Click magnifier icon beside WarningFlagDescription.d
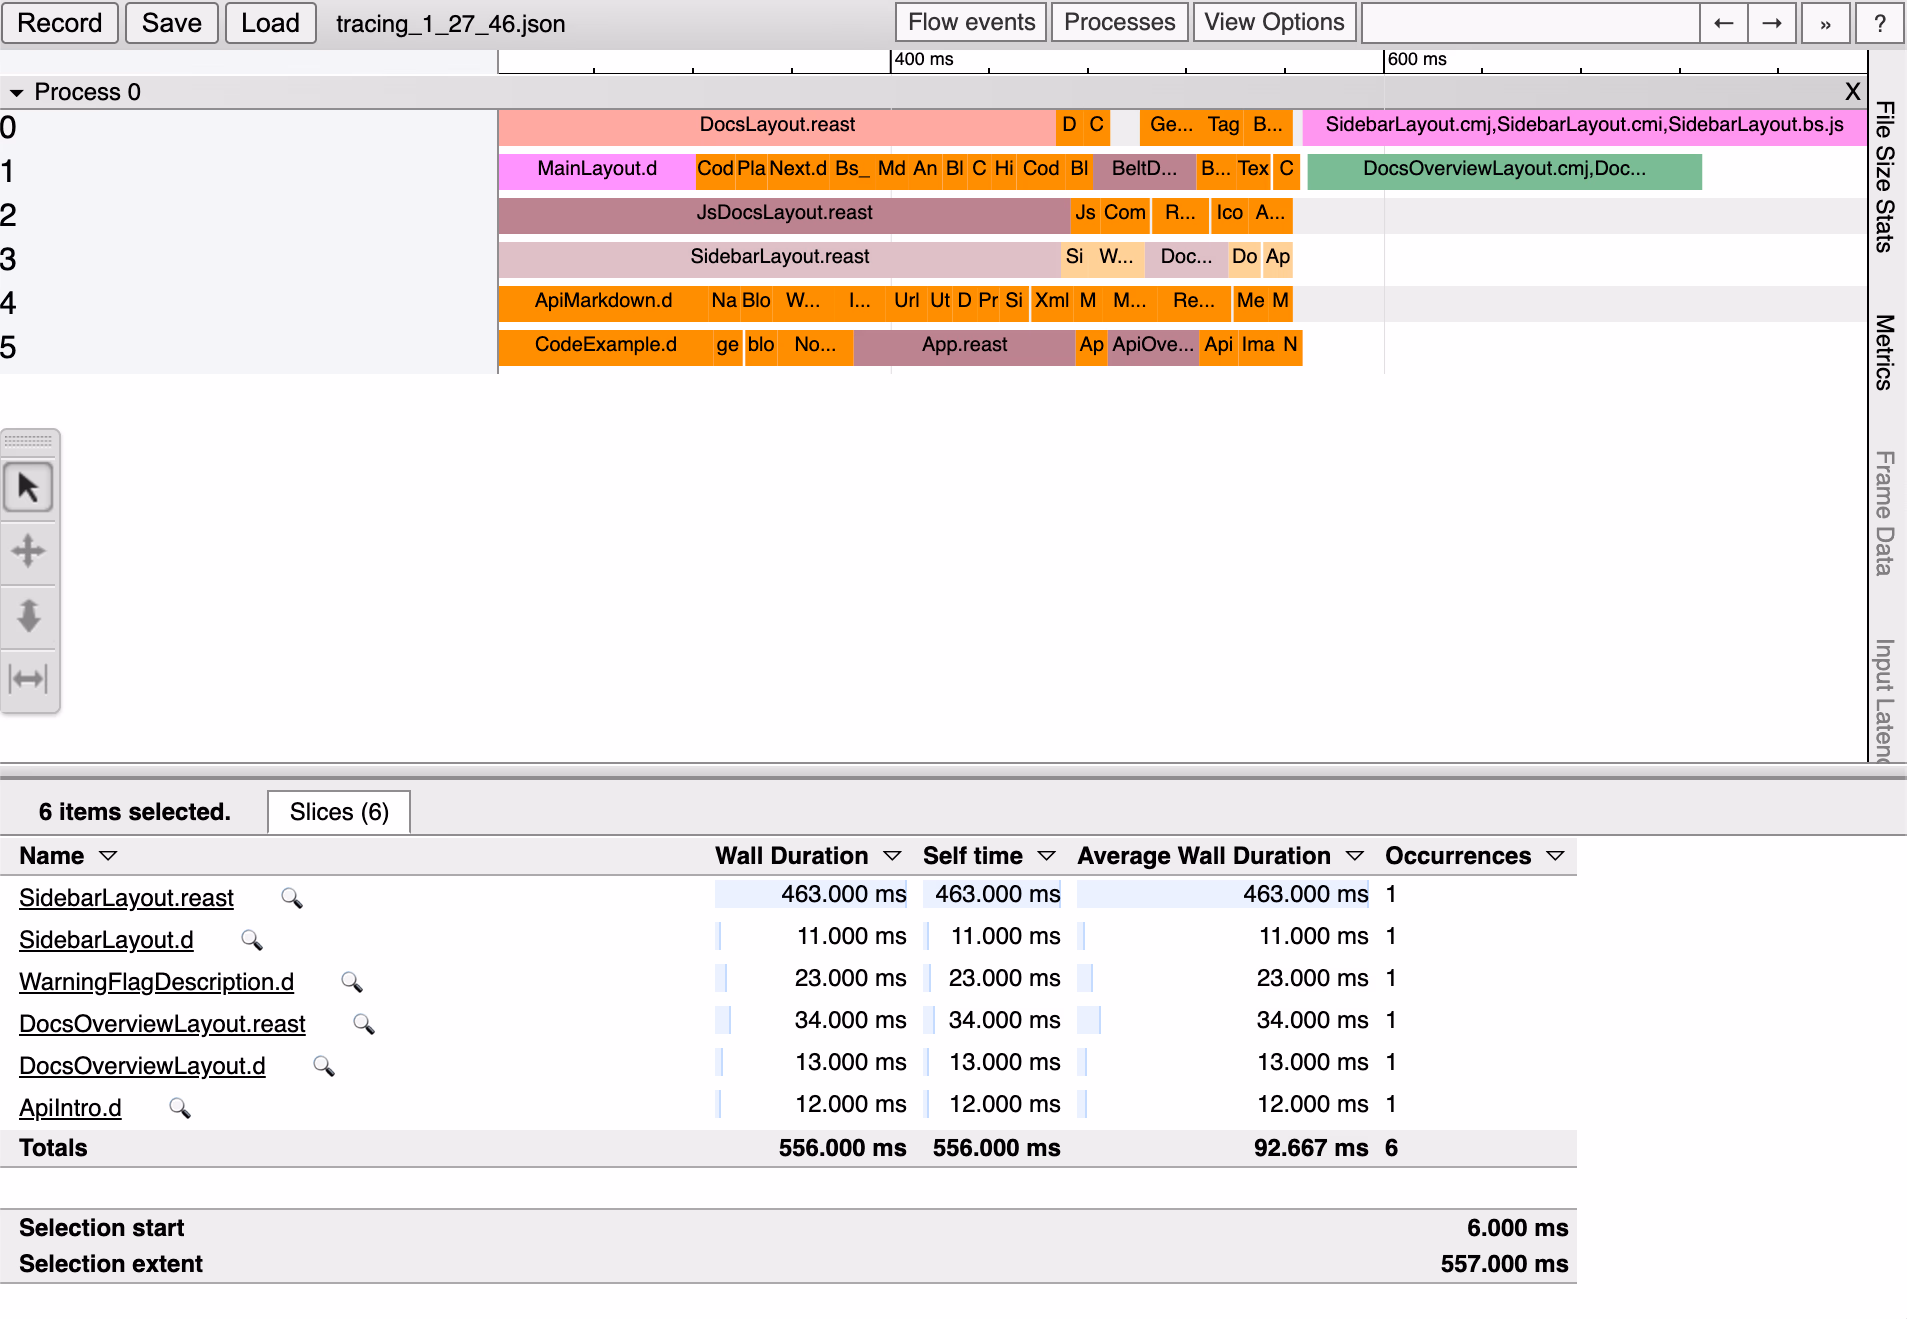1907x1319 pixels. (351, 982)
